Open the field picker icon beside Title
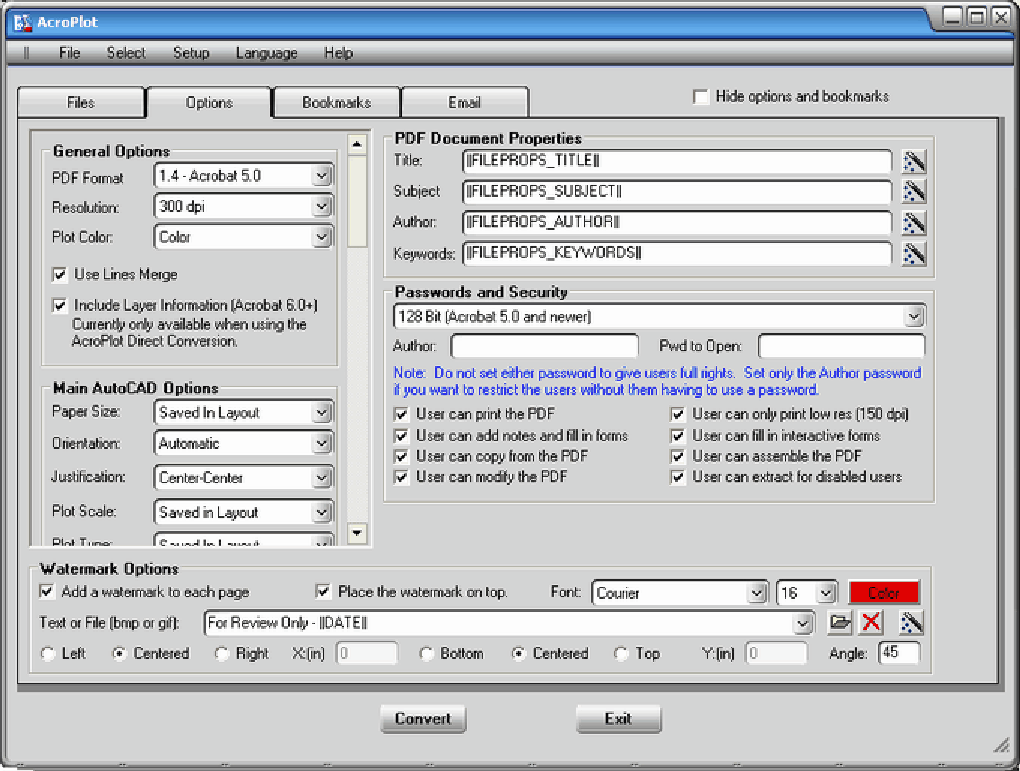 pyautogui.click(x=914, y=161)
